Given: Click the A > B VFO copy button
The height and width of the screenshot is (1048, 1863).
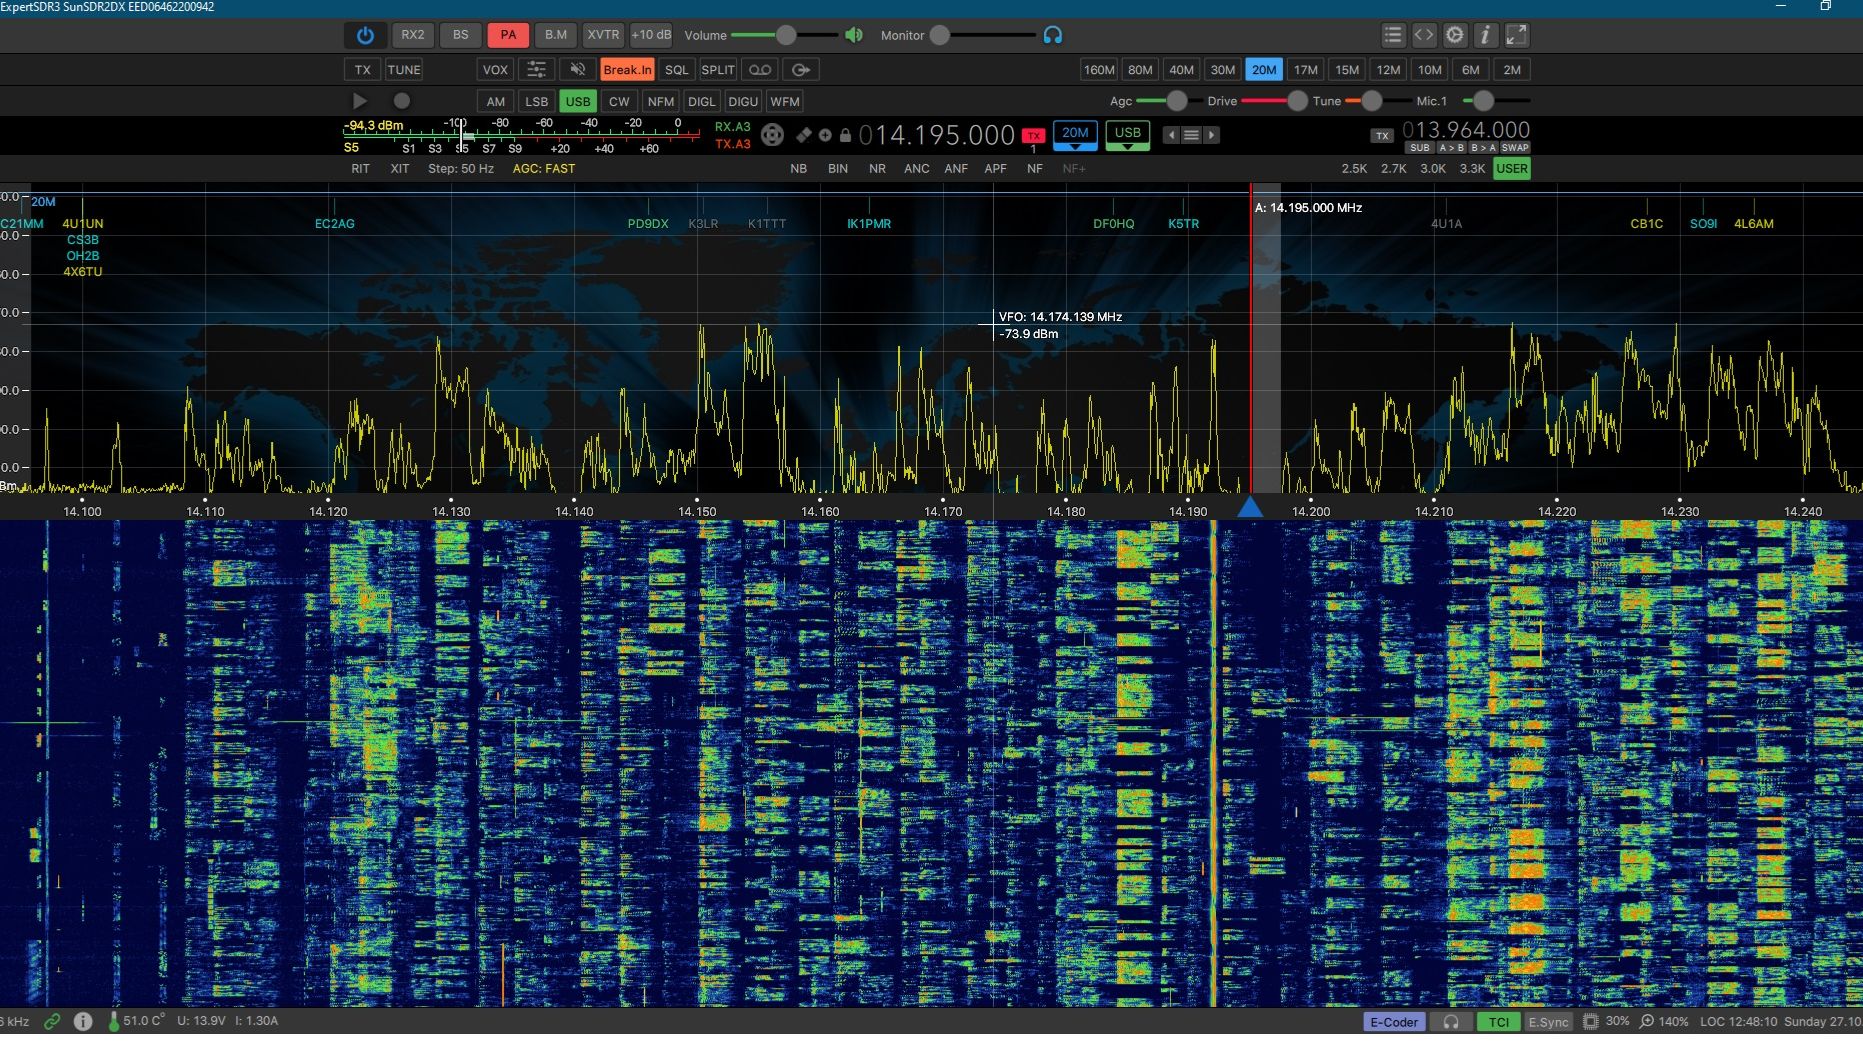Looking at the screenshot, I should coord(1452,148).
